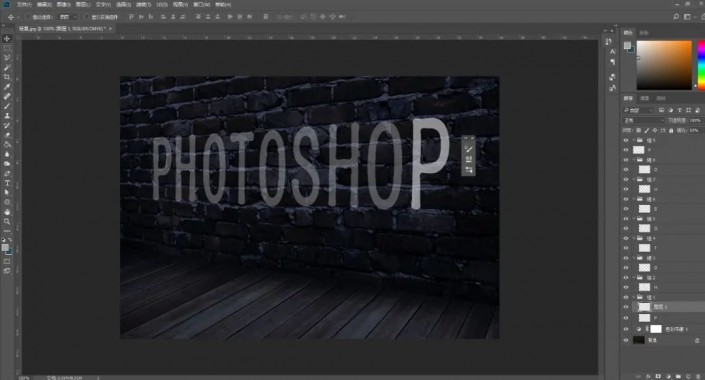Collapse the 组 2 group arrow
Image resolution: width=705 pixels, height=380 pixels.
(634, 278)
